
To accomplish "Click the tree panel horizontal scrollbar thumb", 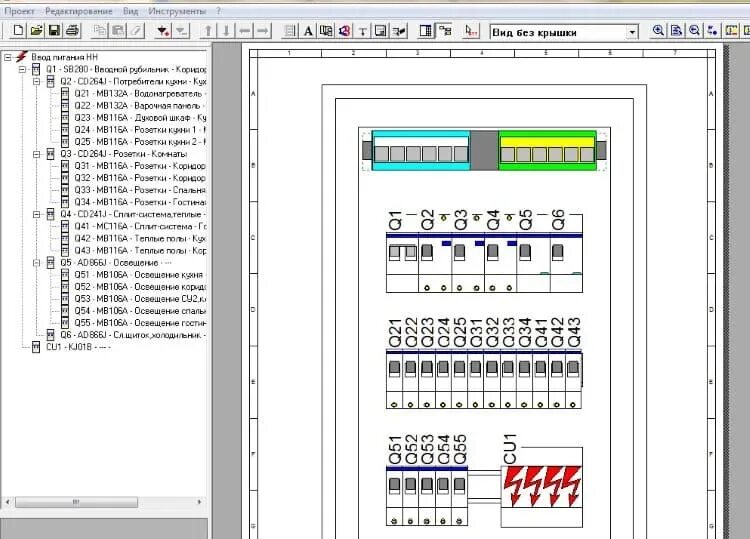I will pos(76,502).
